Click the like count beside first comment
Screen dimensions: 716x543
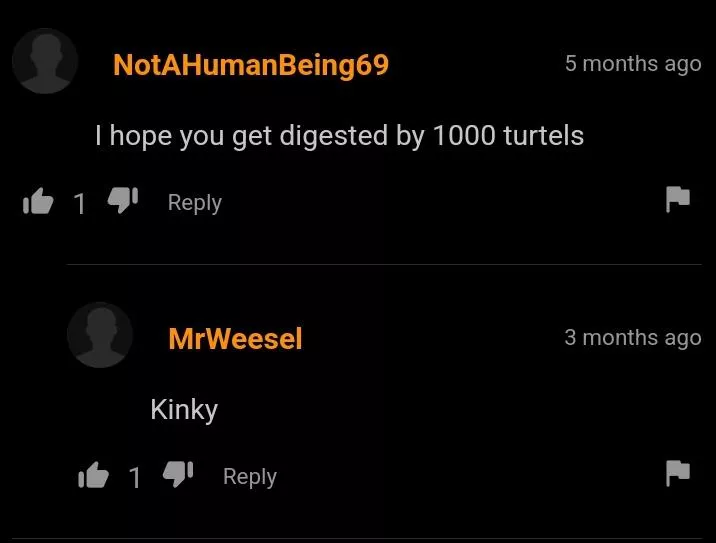[x=80, y=204]
